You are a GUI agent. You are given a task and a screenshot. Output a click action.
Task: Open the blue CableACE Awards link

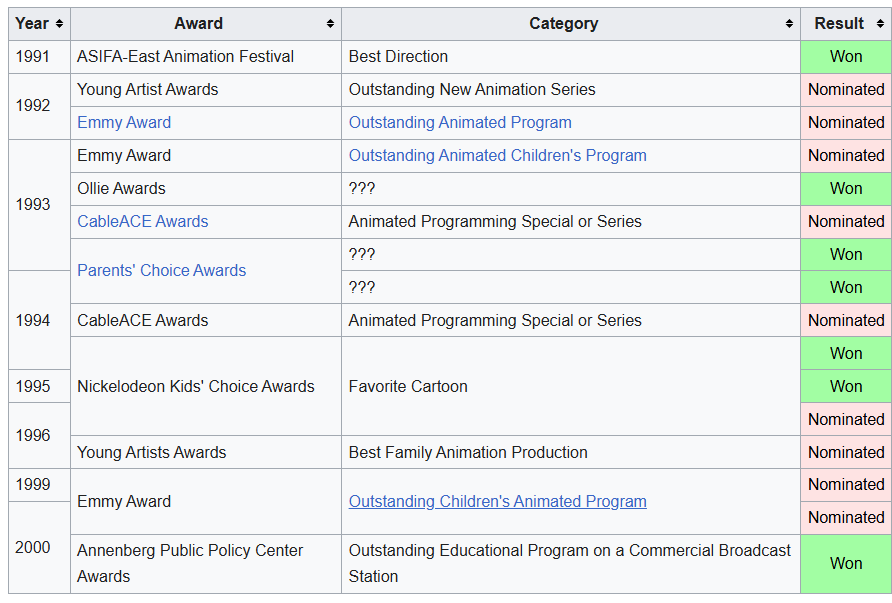[143, 221]
